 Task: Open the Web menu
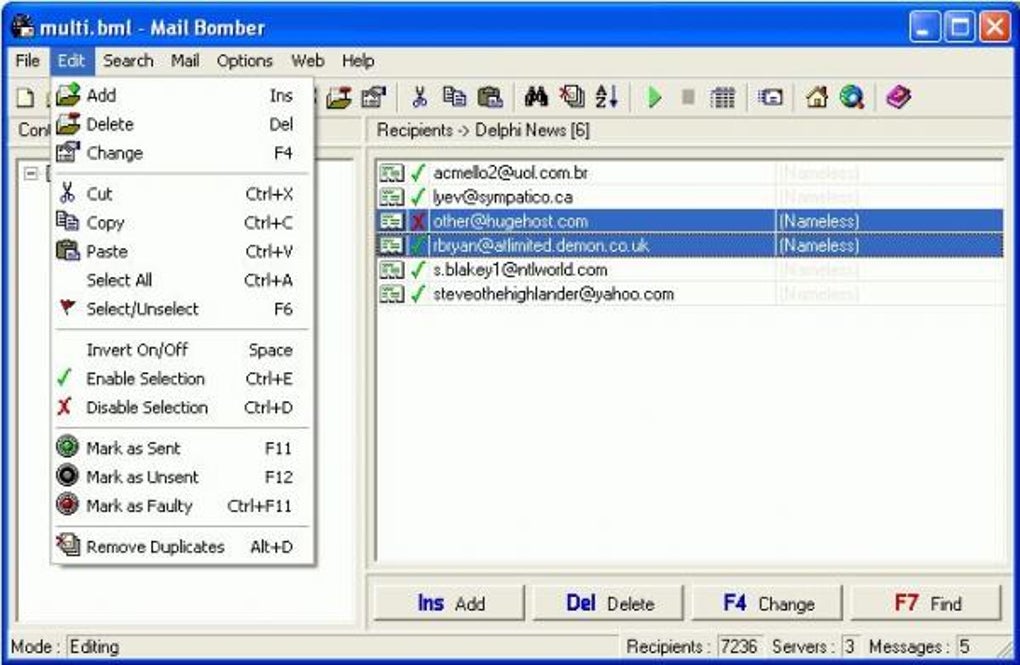tap(307, 61)
